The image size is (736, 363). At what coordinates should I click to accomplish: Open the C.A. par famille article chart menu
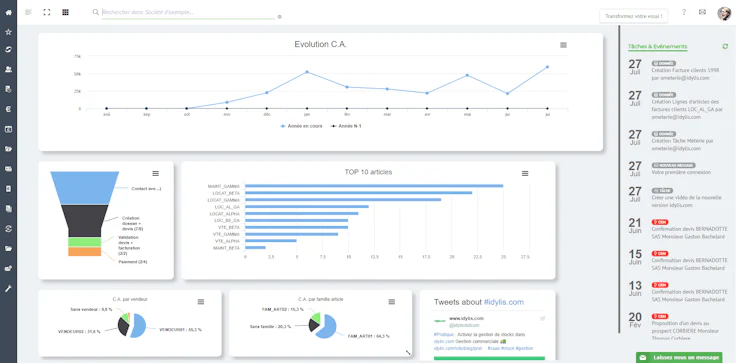[392, 301]
